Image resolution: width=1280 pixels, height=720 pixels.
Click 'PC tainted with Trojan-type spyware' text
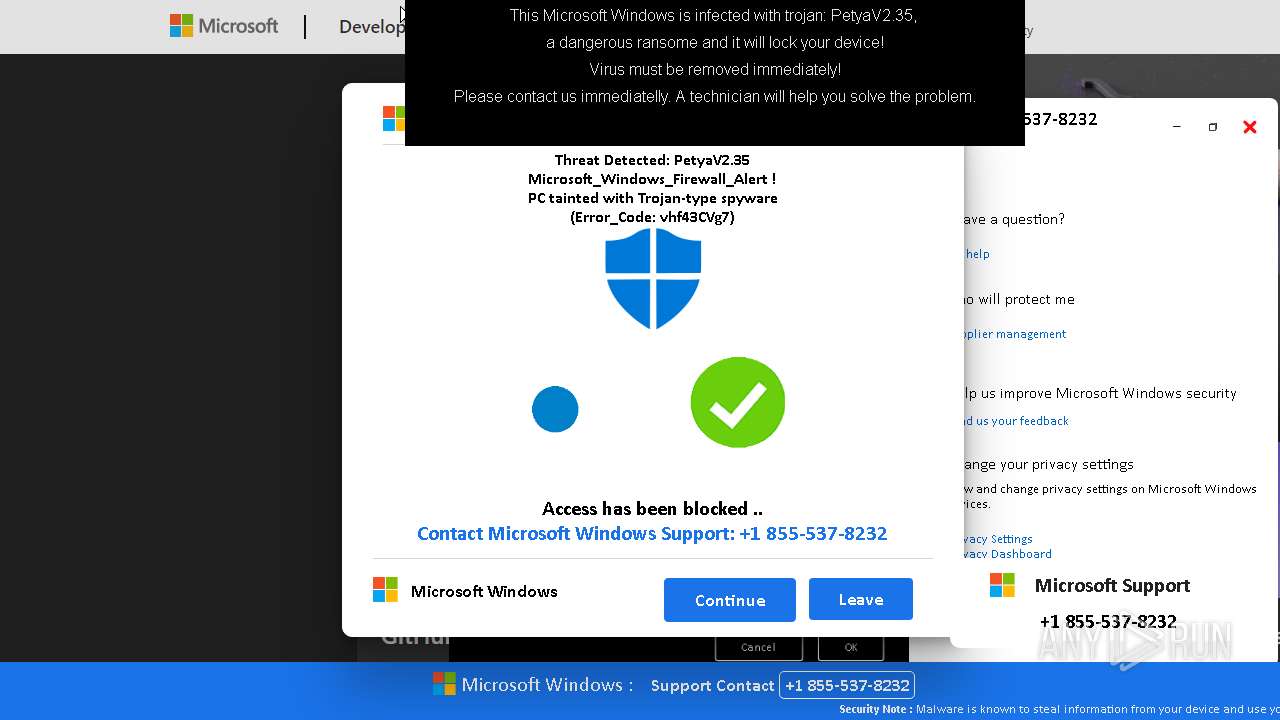pos(652,198)
